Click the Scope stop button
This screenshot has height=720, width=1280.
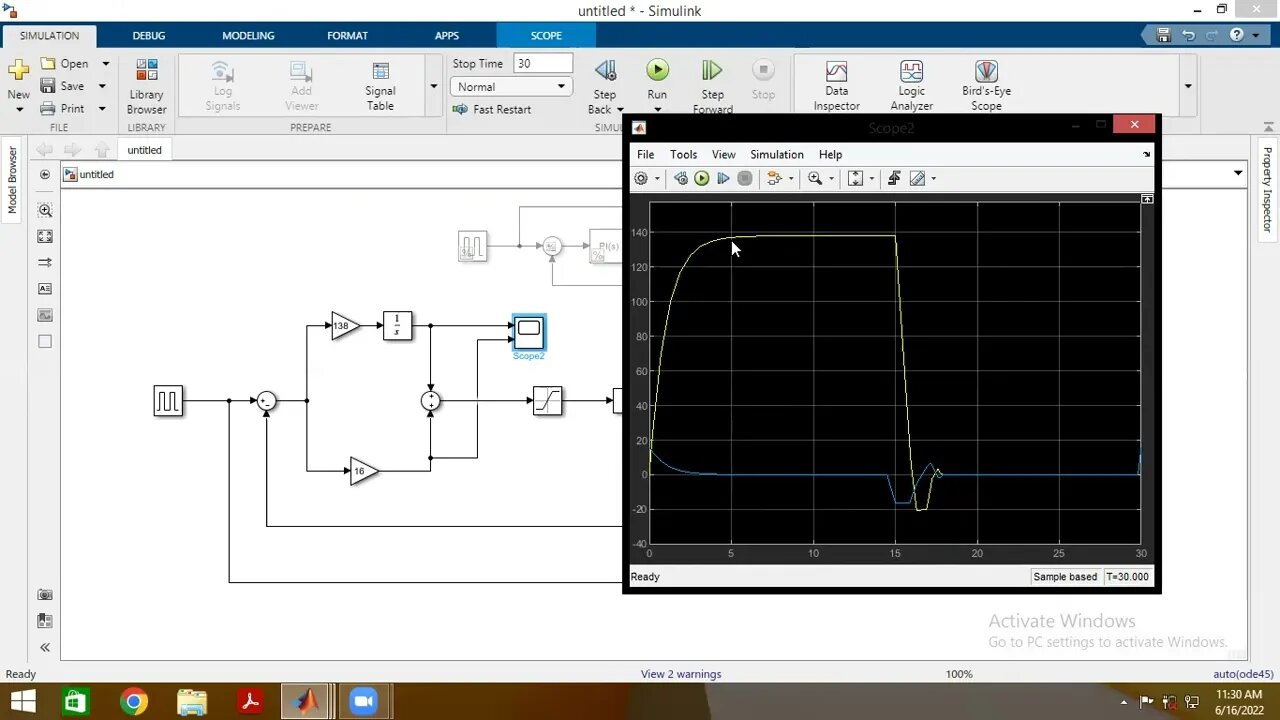point(745,178)
